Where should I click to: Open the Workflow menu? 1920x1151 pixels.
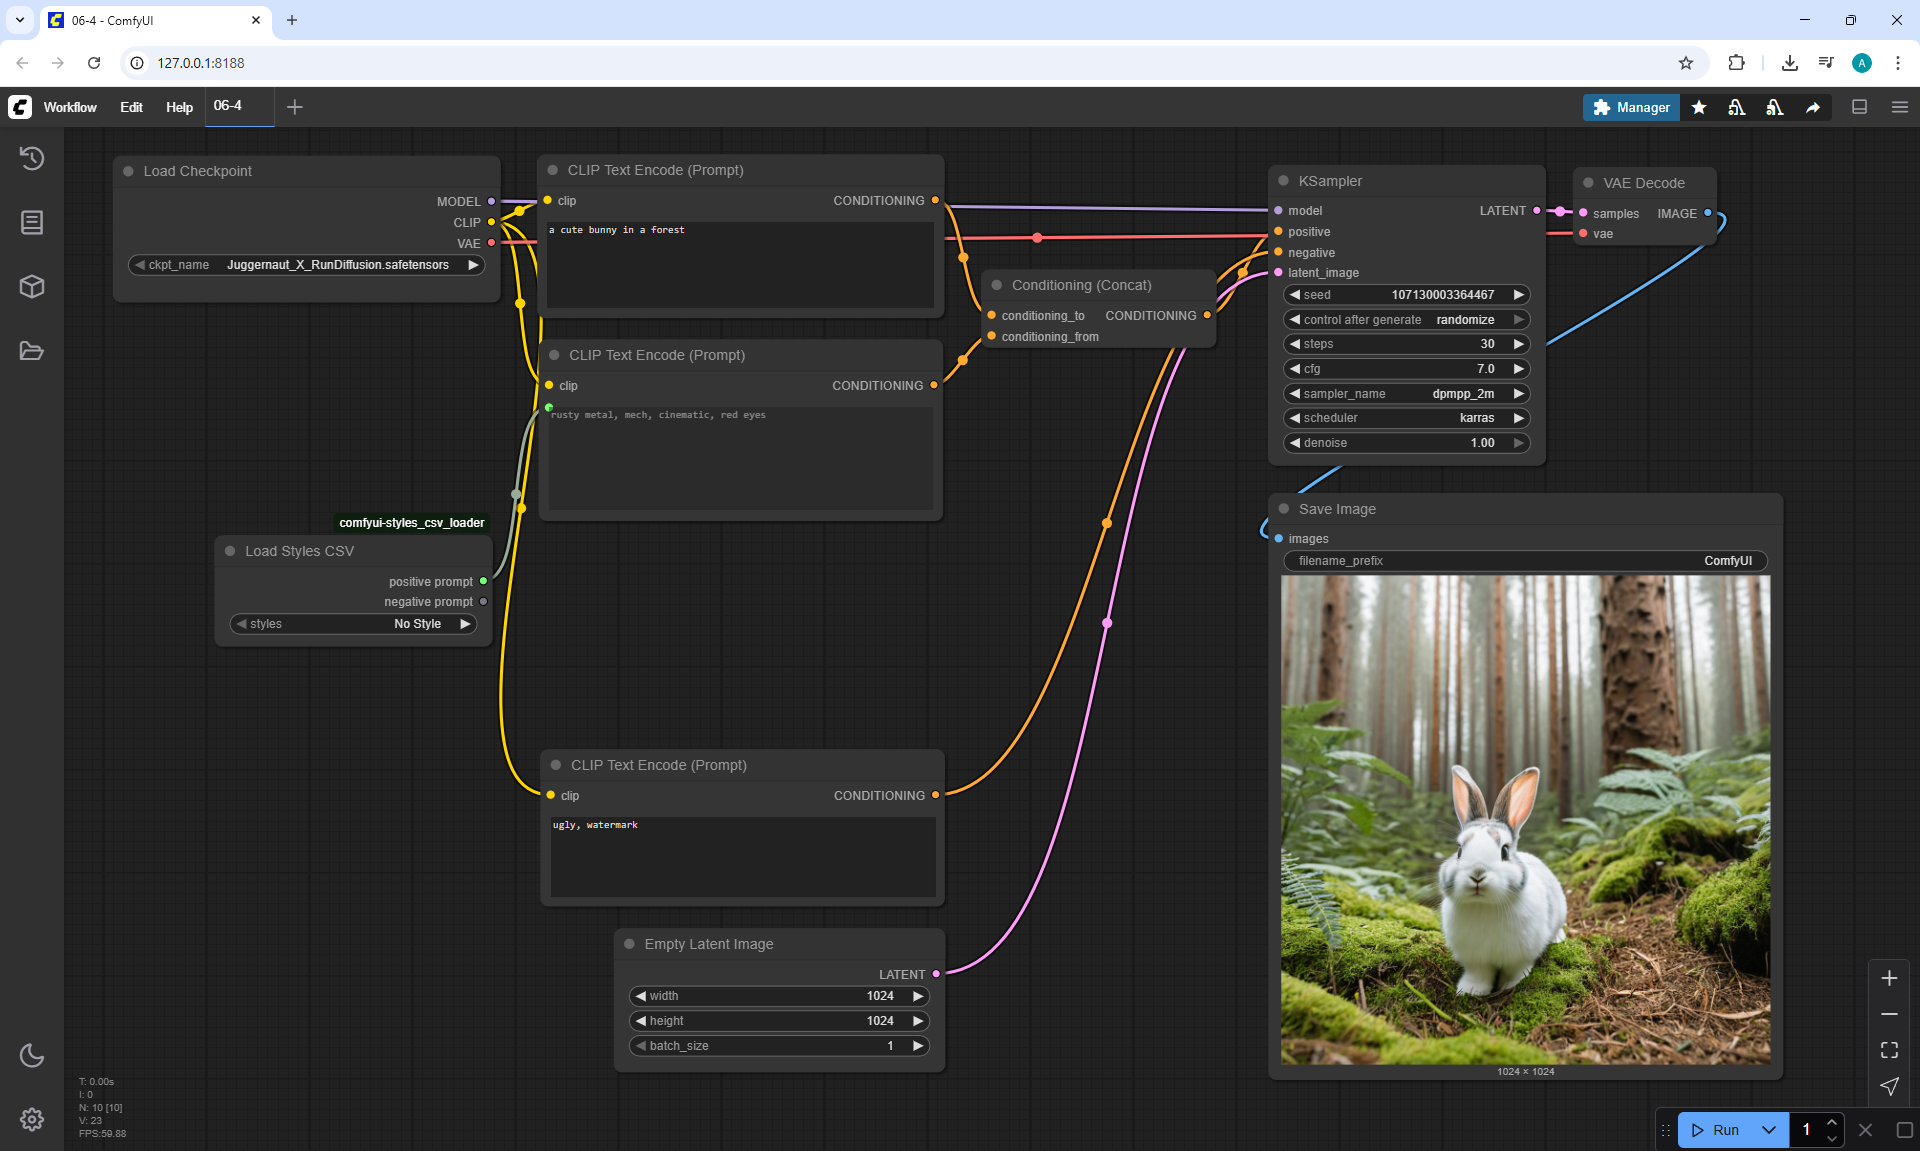pos(70,107)
